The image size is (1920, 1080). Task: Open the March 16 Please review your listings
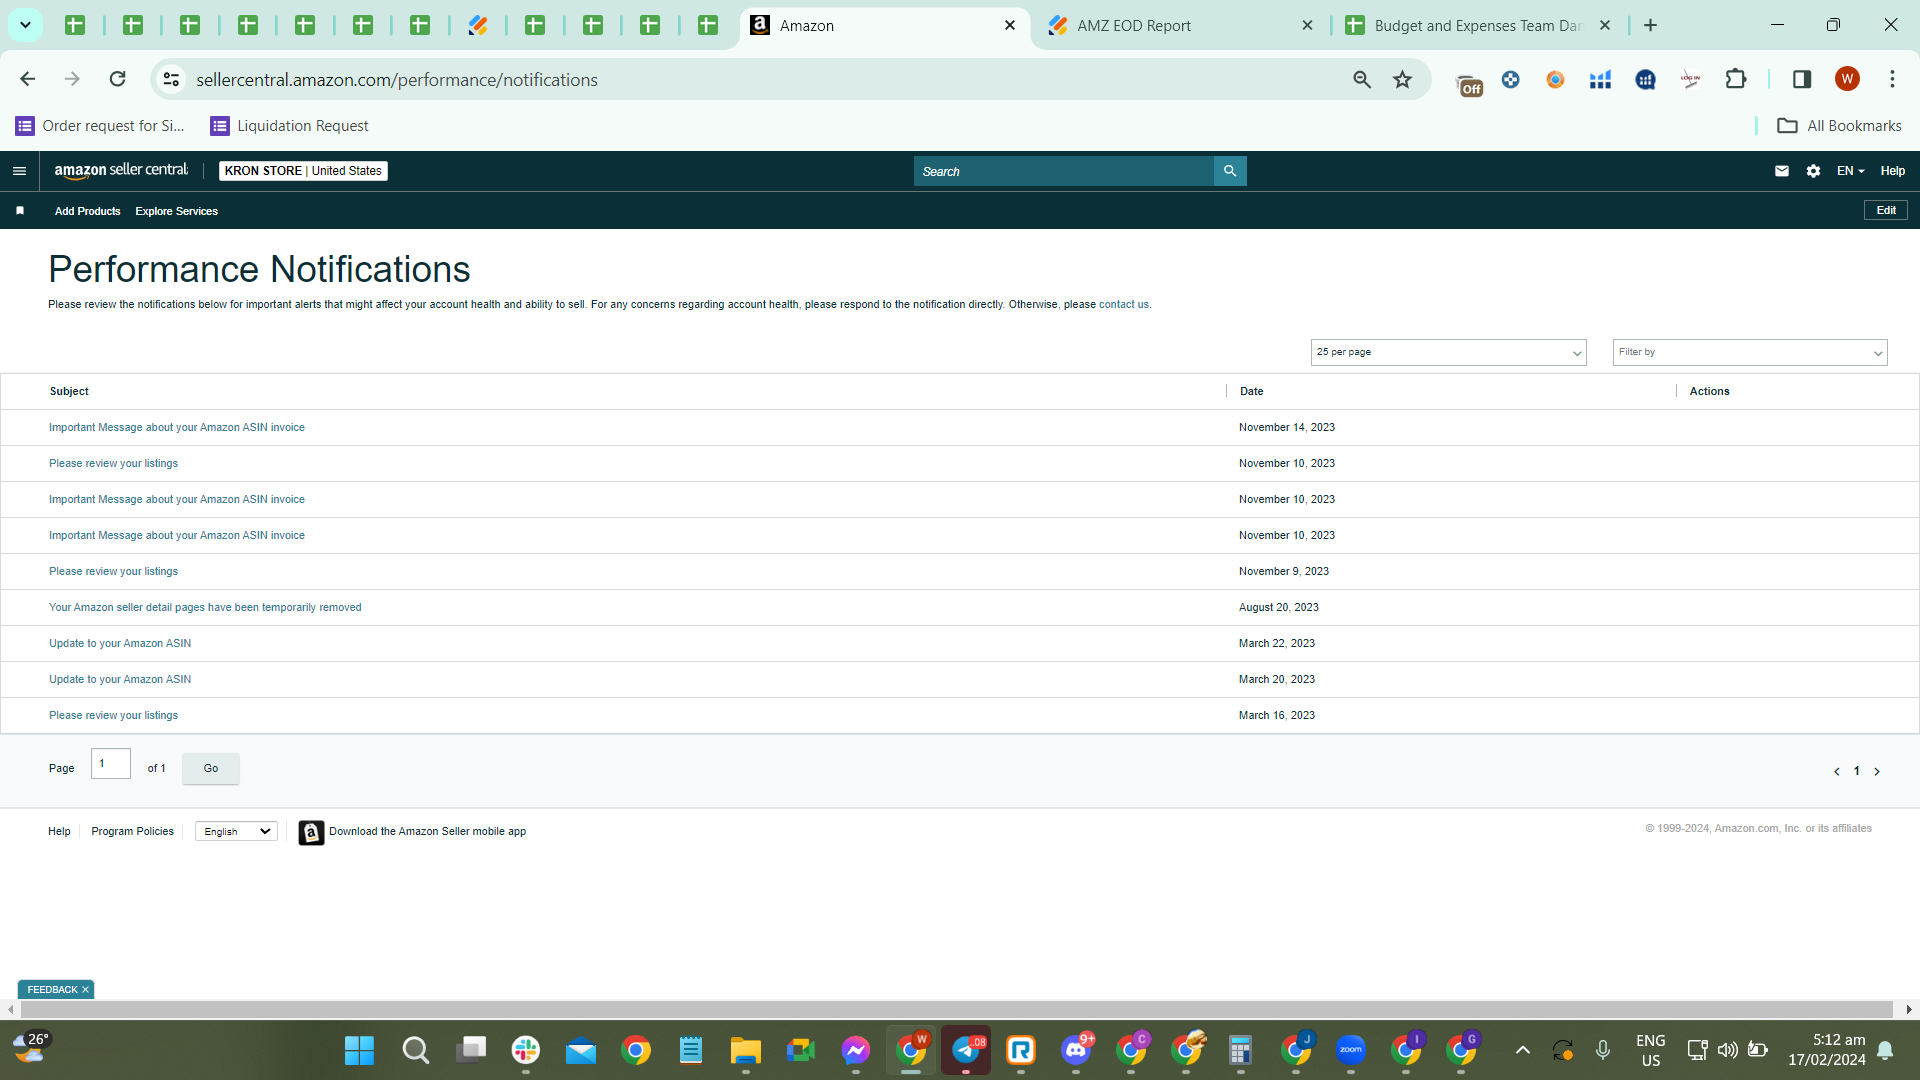click(113, 715)
